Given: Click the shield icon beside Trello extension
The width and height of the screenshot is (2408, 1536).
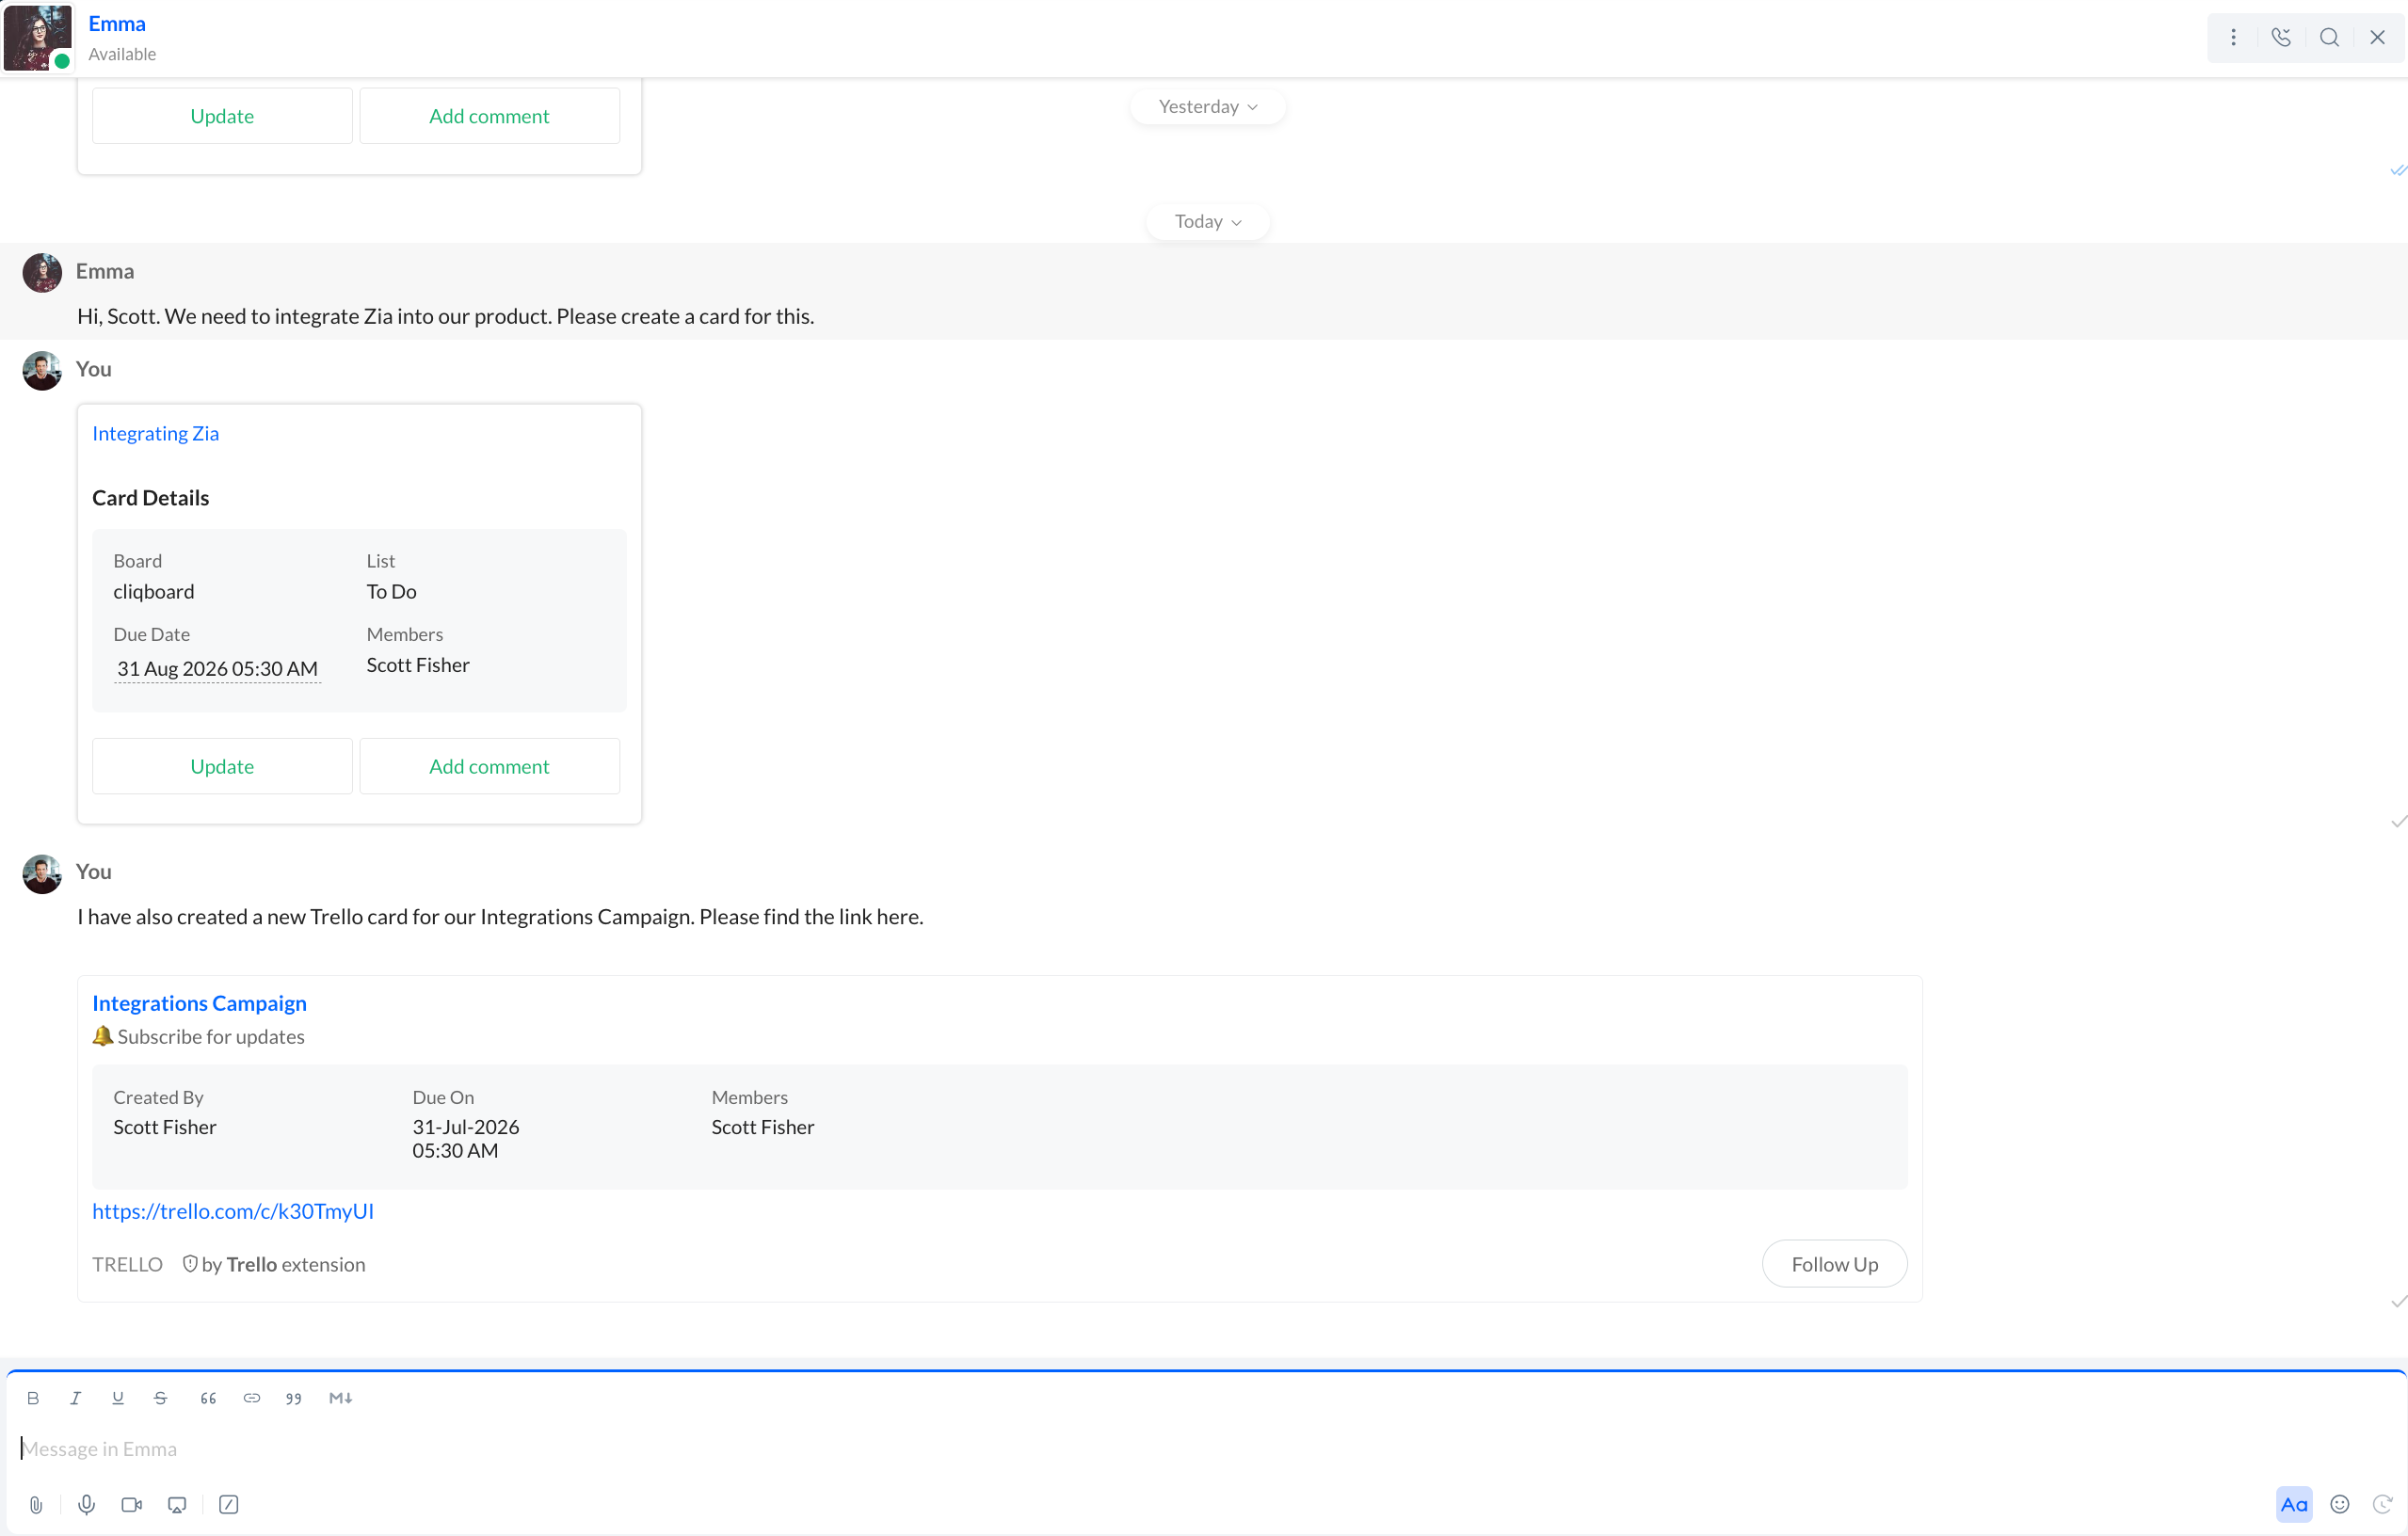Looking at the screenshot, I should point(190,1265).
